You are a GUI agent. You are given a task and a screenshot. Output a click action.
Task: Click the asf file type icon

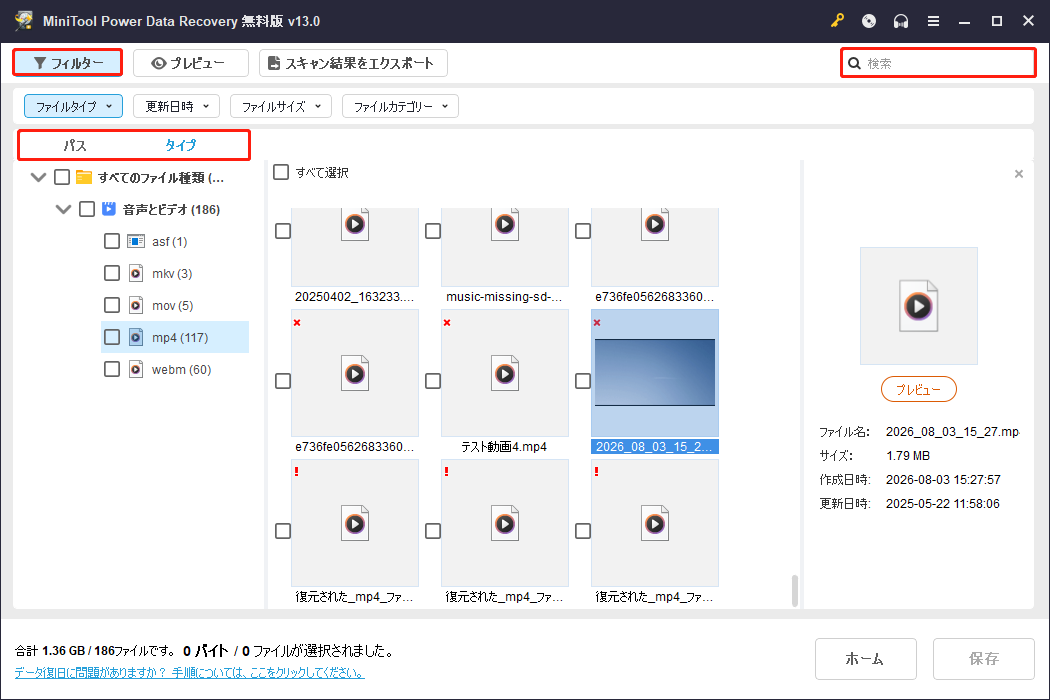[x=136, y=241]
